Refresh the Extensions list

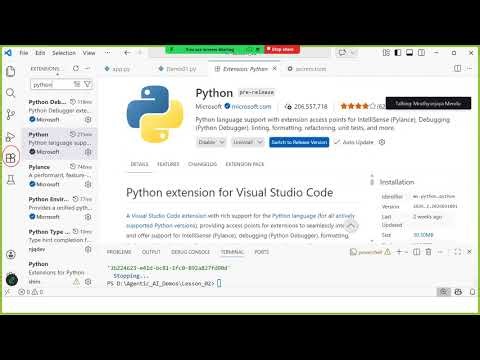(76, 68)
